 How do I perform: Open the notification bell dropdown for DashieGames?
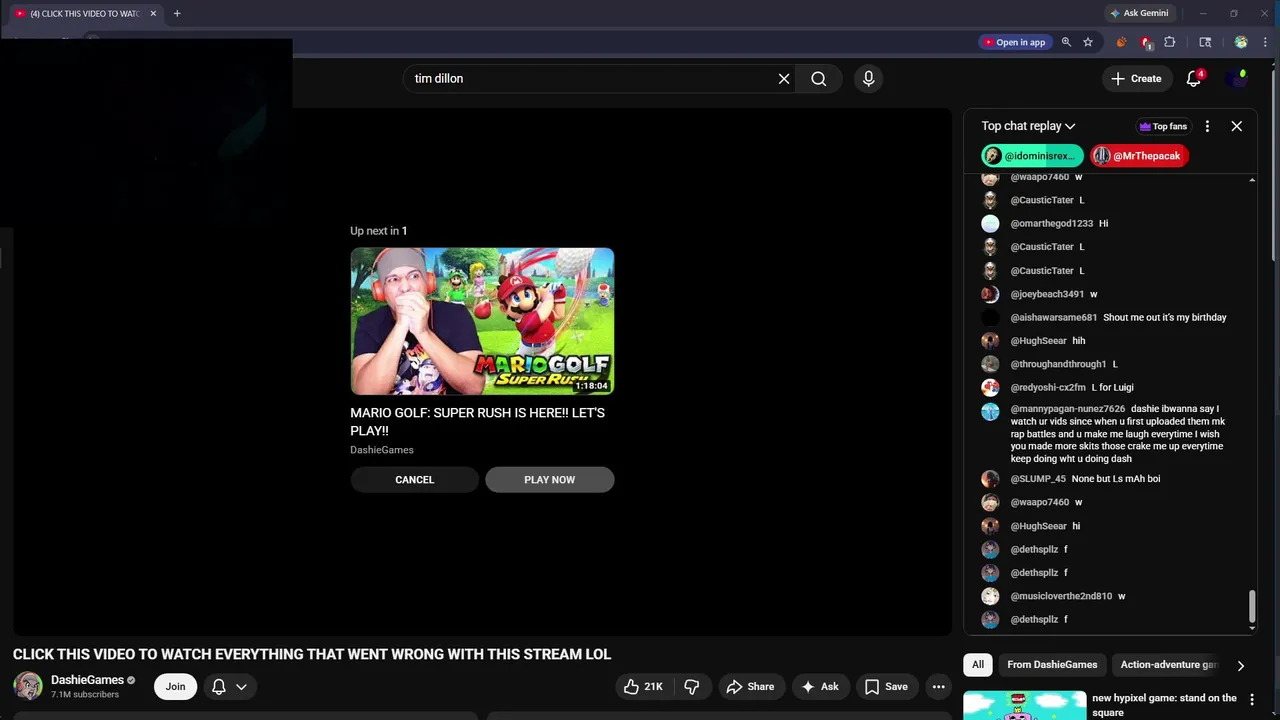pyautogui.click(x=229, y=687)
